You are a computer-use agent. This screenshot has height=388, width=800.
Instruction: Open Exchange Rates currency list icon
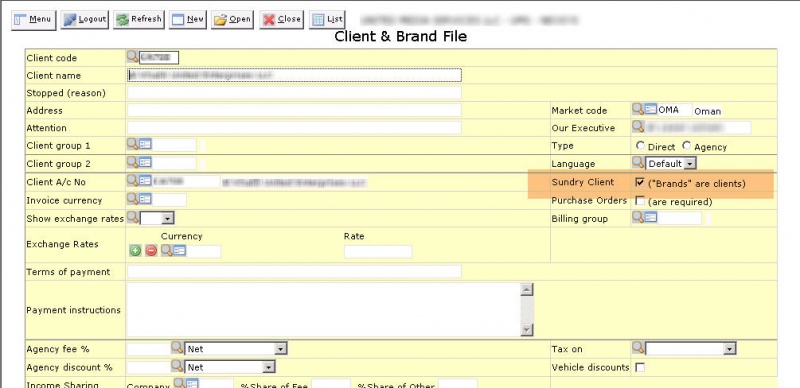[179, 251]
